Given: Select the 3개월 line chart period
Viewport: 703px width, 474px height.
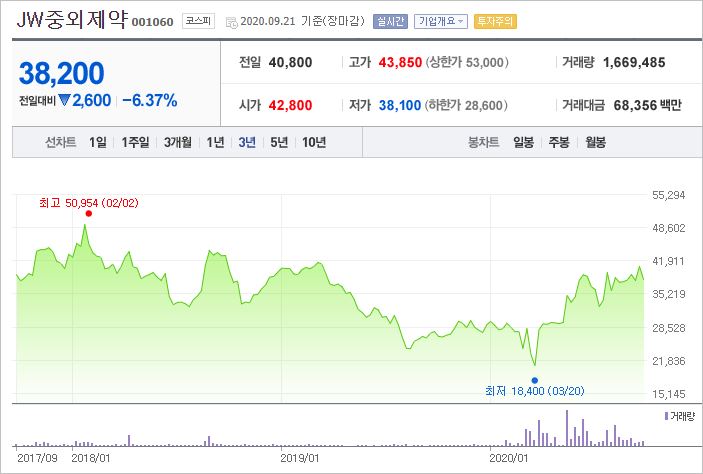Looking at the screenshot, I should (x=178, y=142).
